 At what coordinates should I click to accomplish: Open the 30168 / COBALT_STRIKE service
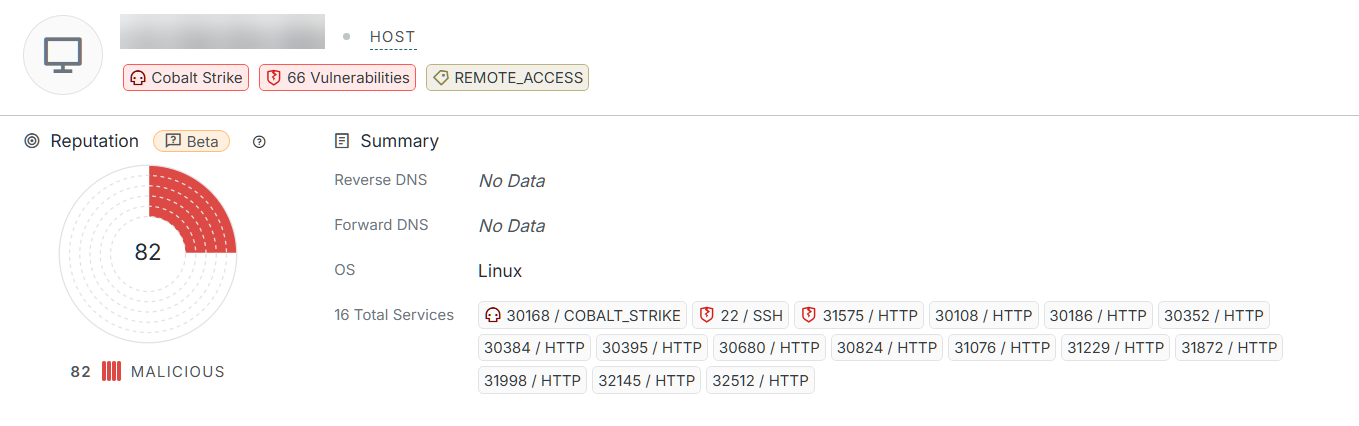(583, 315)
